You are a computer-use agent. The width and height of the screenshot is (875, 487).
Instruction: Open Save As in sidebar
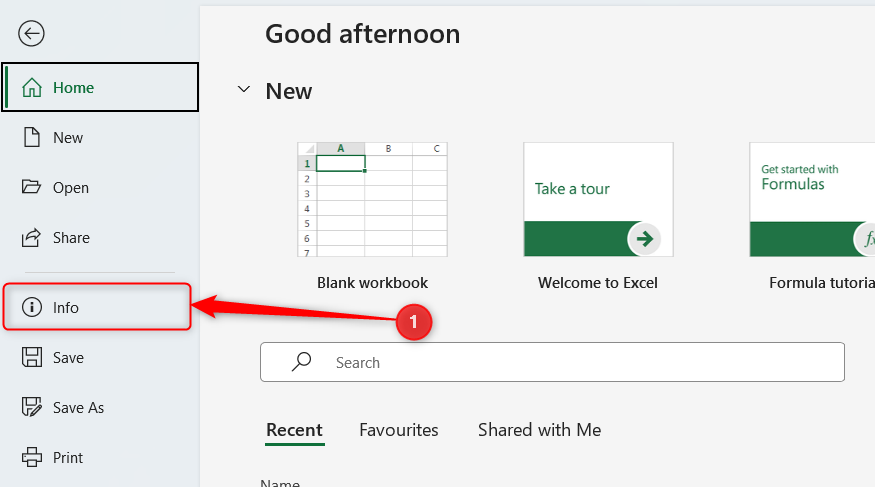100,407
